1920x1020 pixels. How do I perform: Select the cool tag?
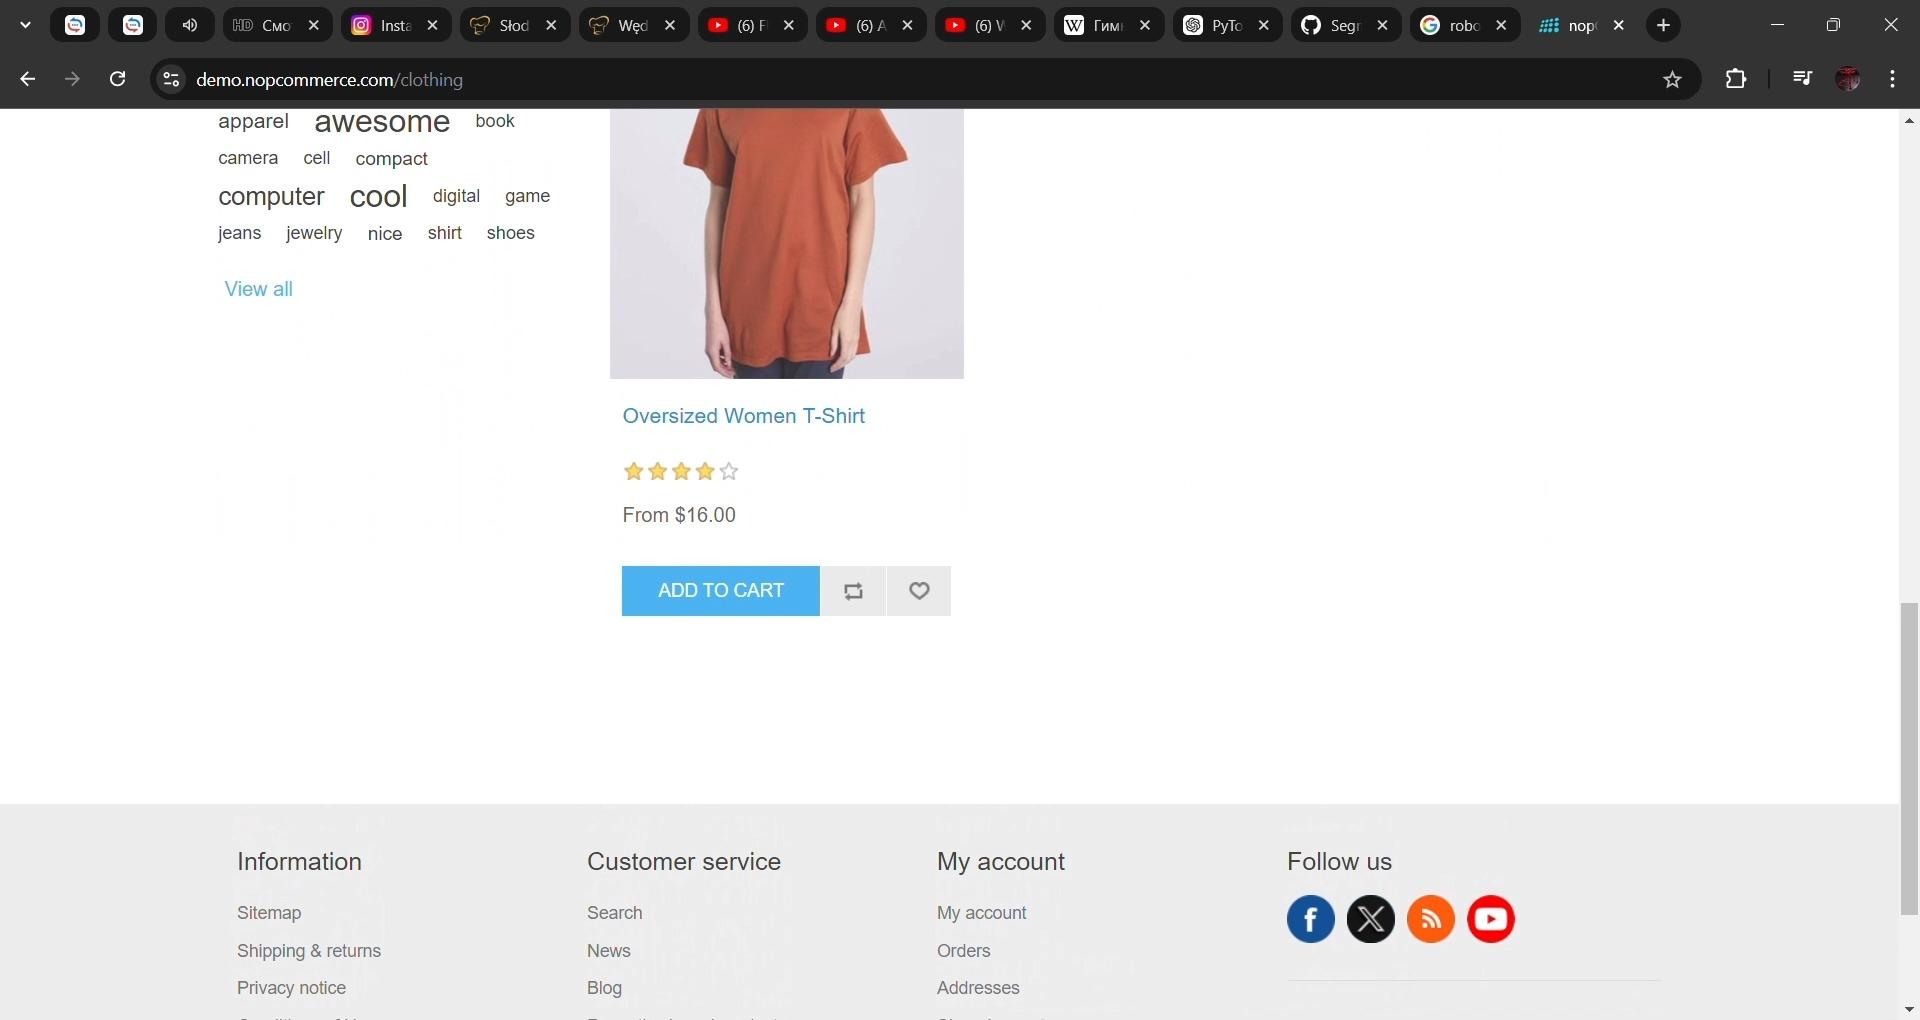(x=378, y=196)
